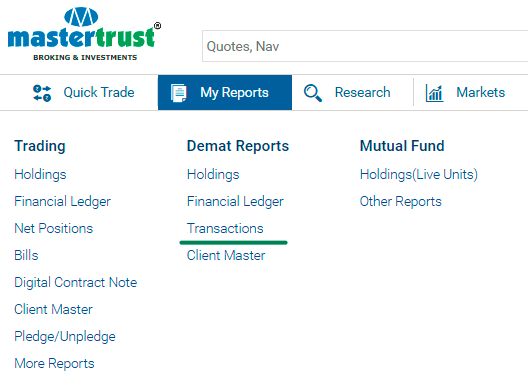Open the Quick Trade menu

[x=84, y=93]
